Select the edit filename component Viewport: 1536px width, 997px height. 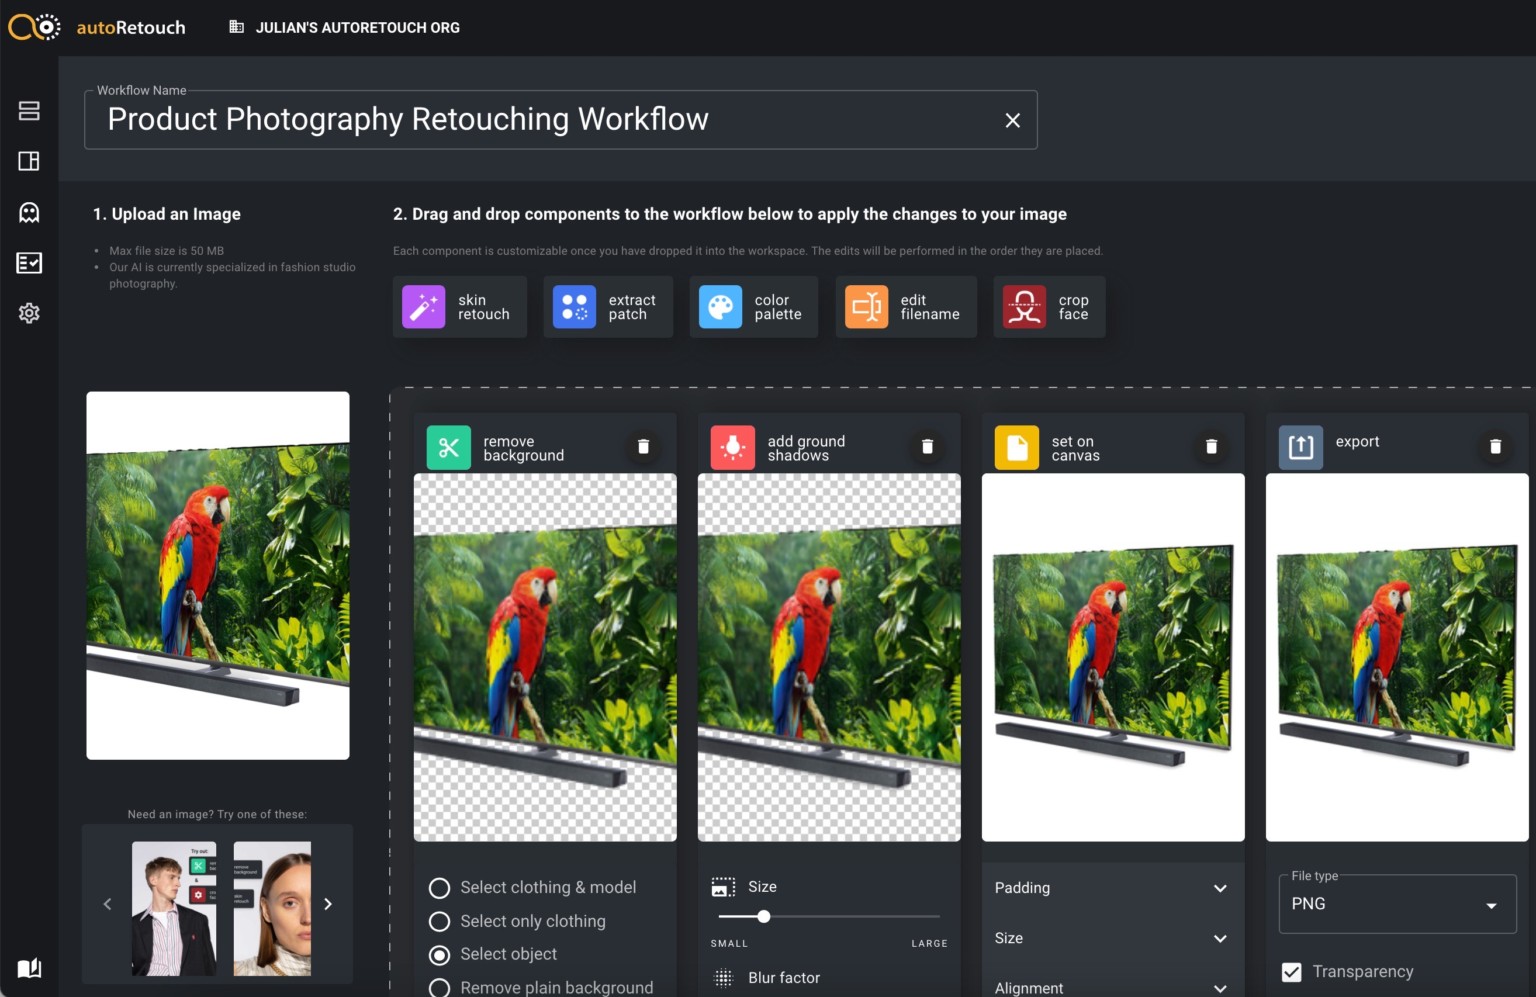tap(906, 307)
